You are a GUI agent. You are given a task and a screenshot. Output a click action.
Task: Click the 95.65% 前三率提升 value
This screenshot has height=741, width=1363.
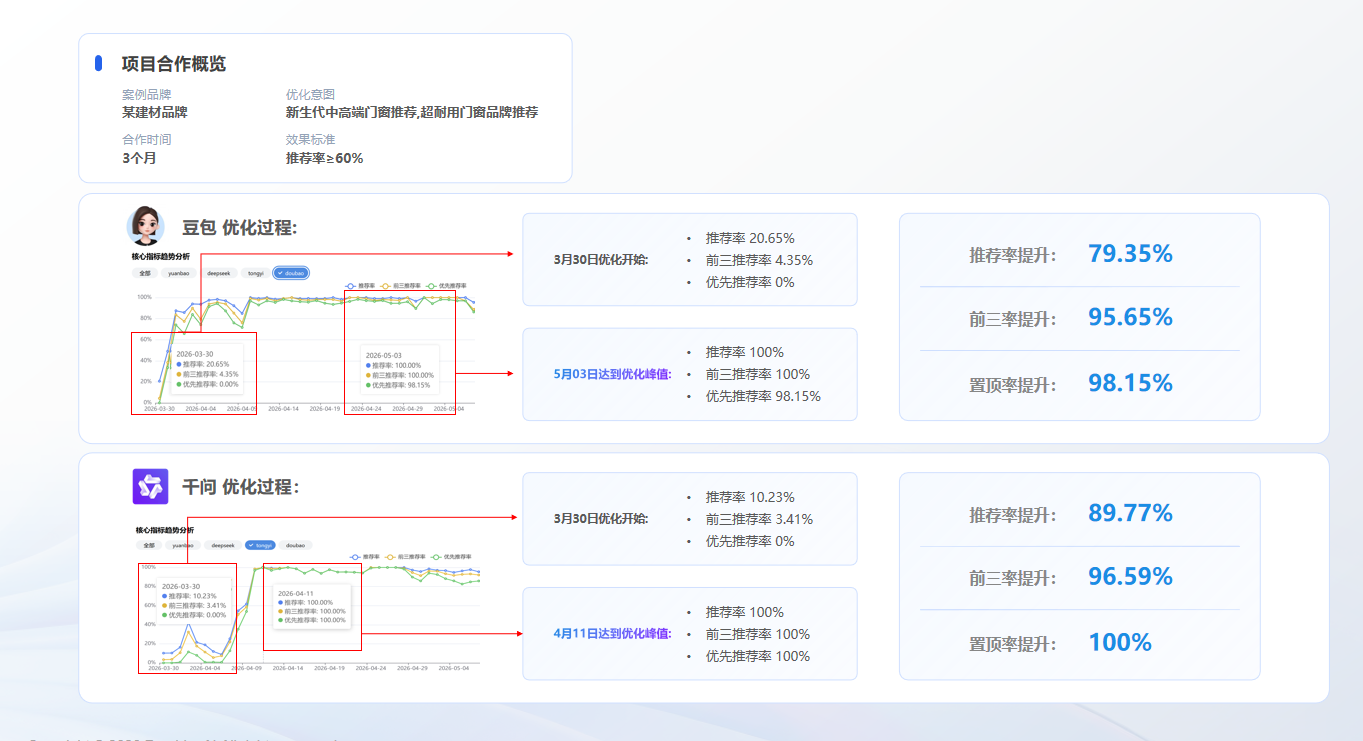point(1130,317)
